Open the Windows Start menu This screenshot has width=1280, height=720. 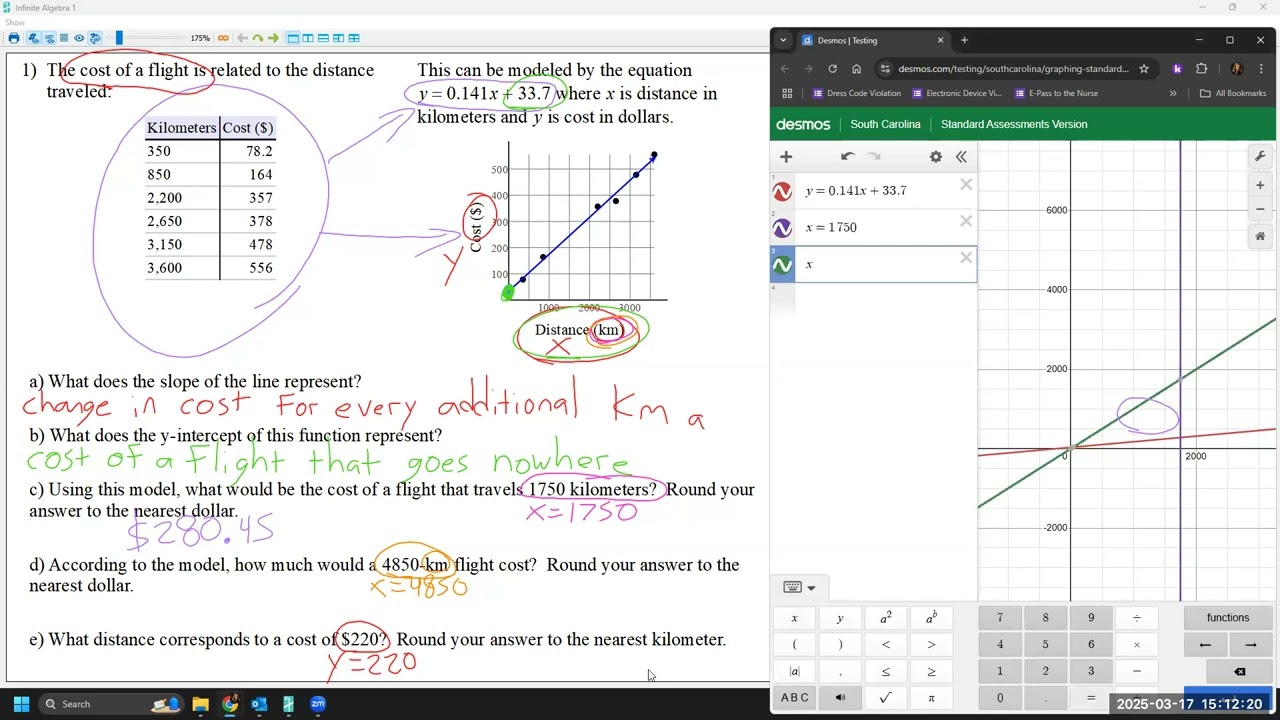click(21, 704)
